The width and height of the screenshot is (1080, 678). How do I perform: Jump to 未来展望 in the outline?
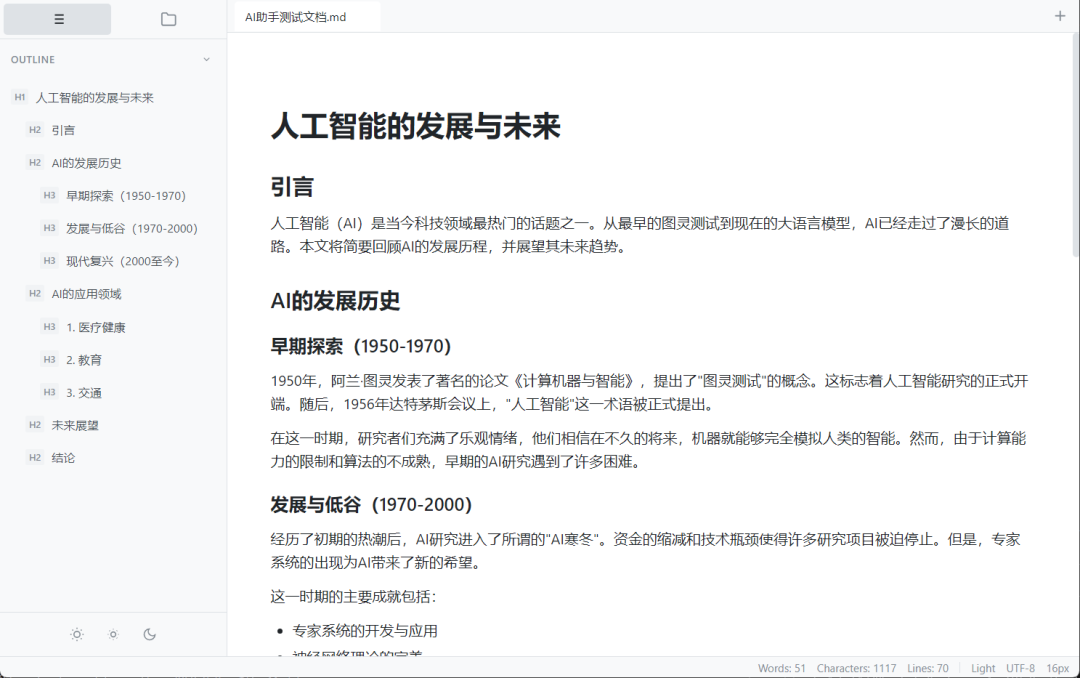(x=75, y=425)
